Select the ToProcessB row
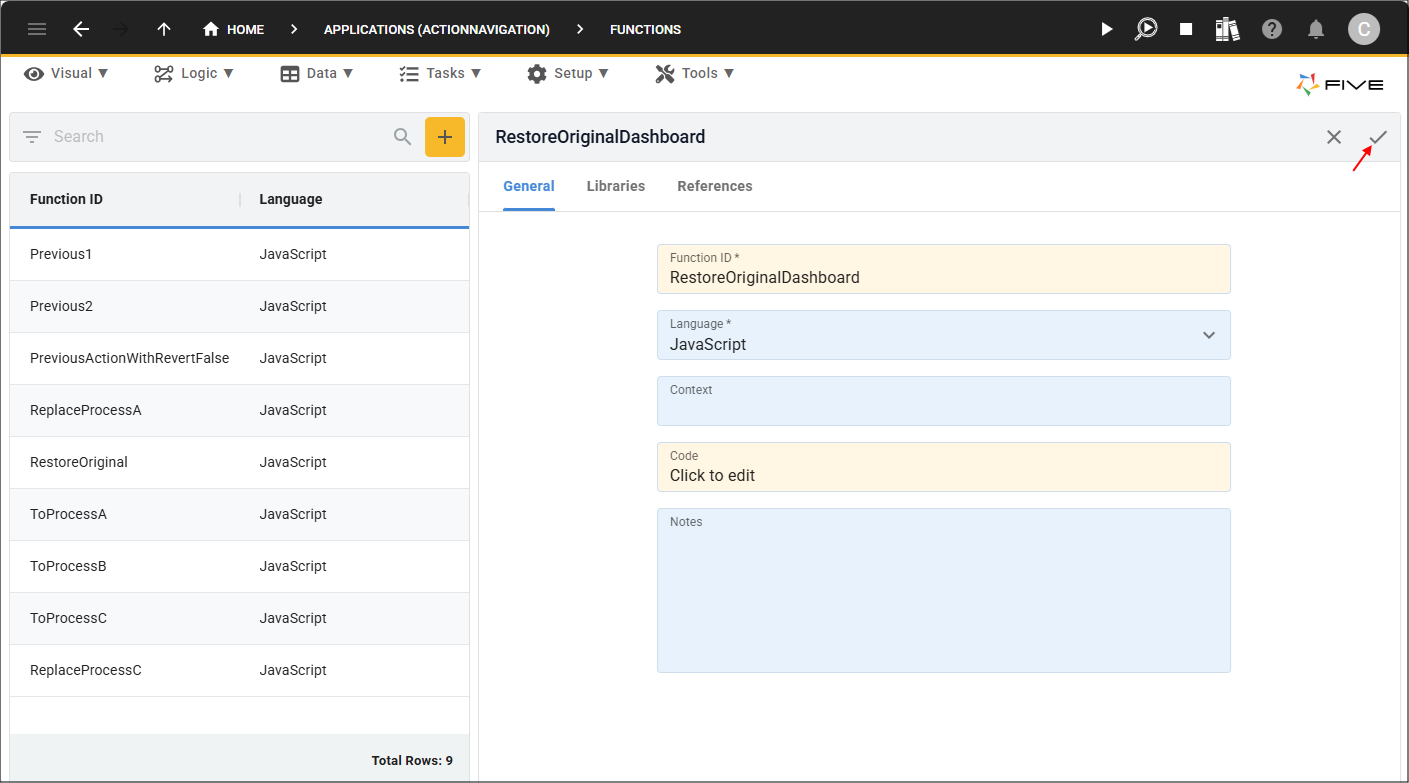 click(239, 567)
